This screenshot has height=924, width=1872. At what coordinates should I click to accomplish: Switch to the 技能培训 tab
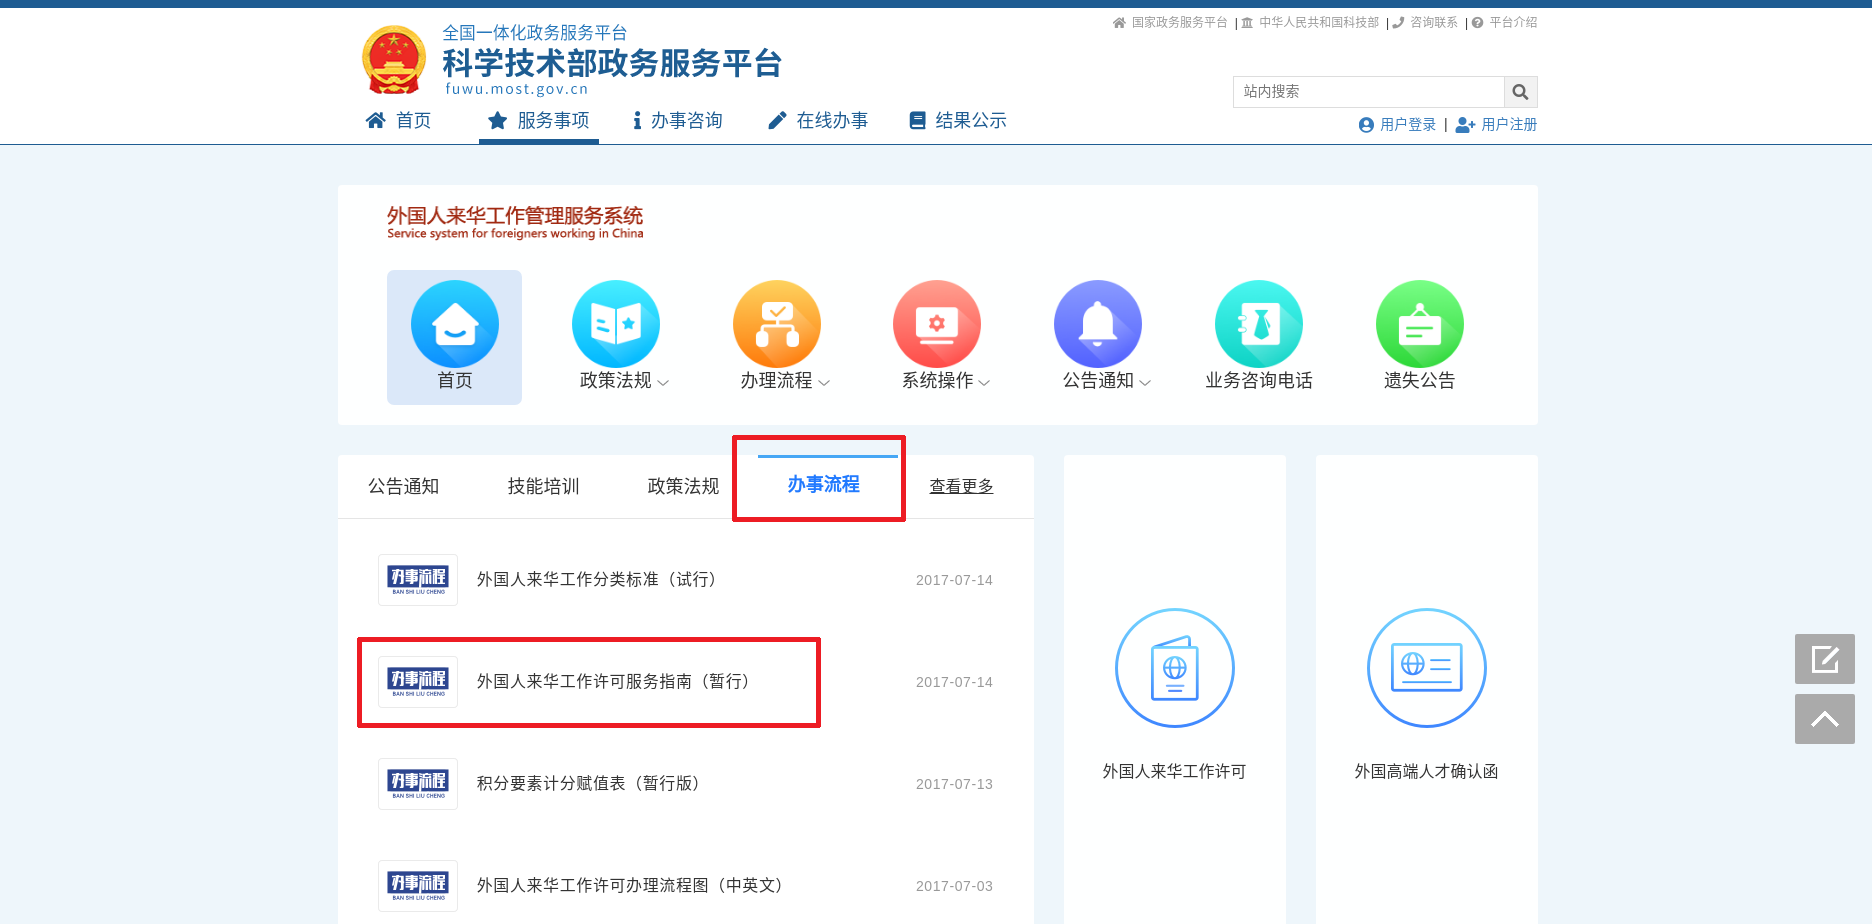pos(543,487)
